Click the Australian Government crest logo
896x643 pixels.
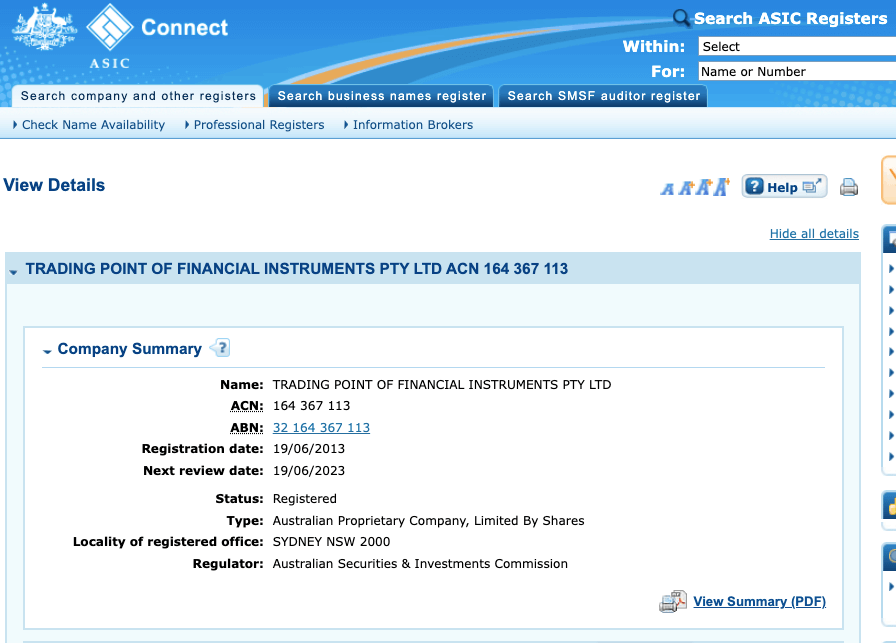pos(44,27)
